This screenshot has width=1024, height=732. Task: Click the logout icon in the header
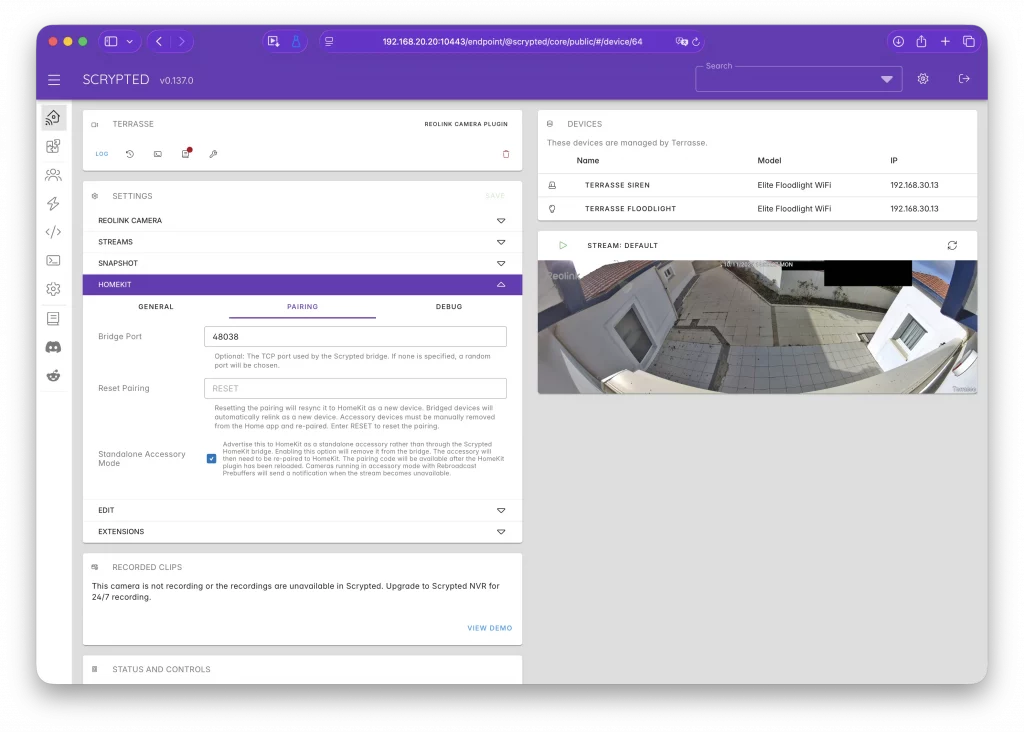pyautogui.click(x=964, y=79)
